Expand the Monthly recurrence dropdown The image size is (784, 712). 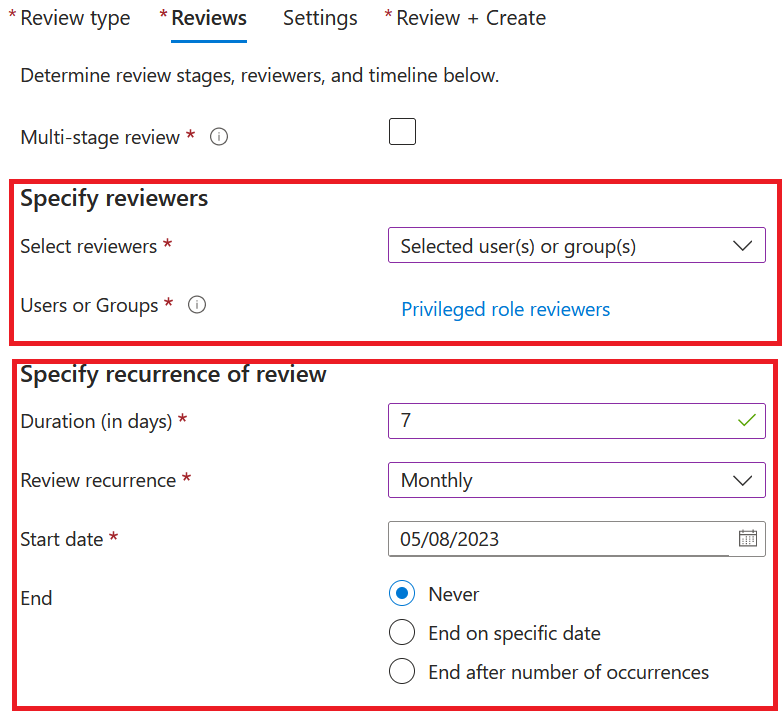coord(560,480)
